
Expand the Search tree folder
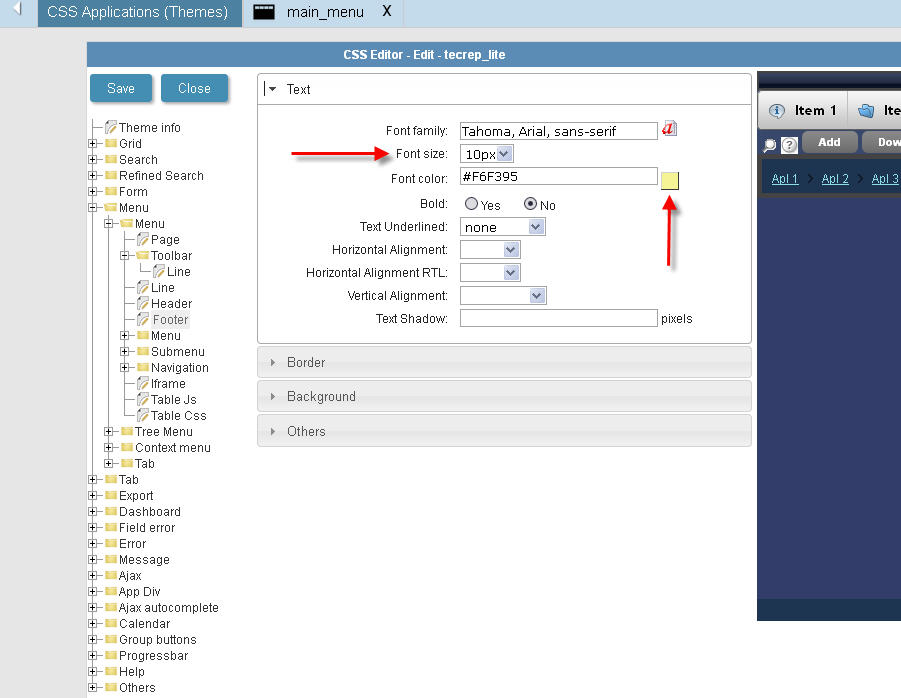coord(93,159)
